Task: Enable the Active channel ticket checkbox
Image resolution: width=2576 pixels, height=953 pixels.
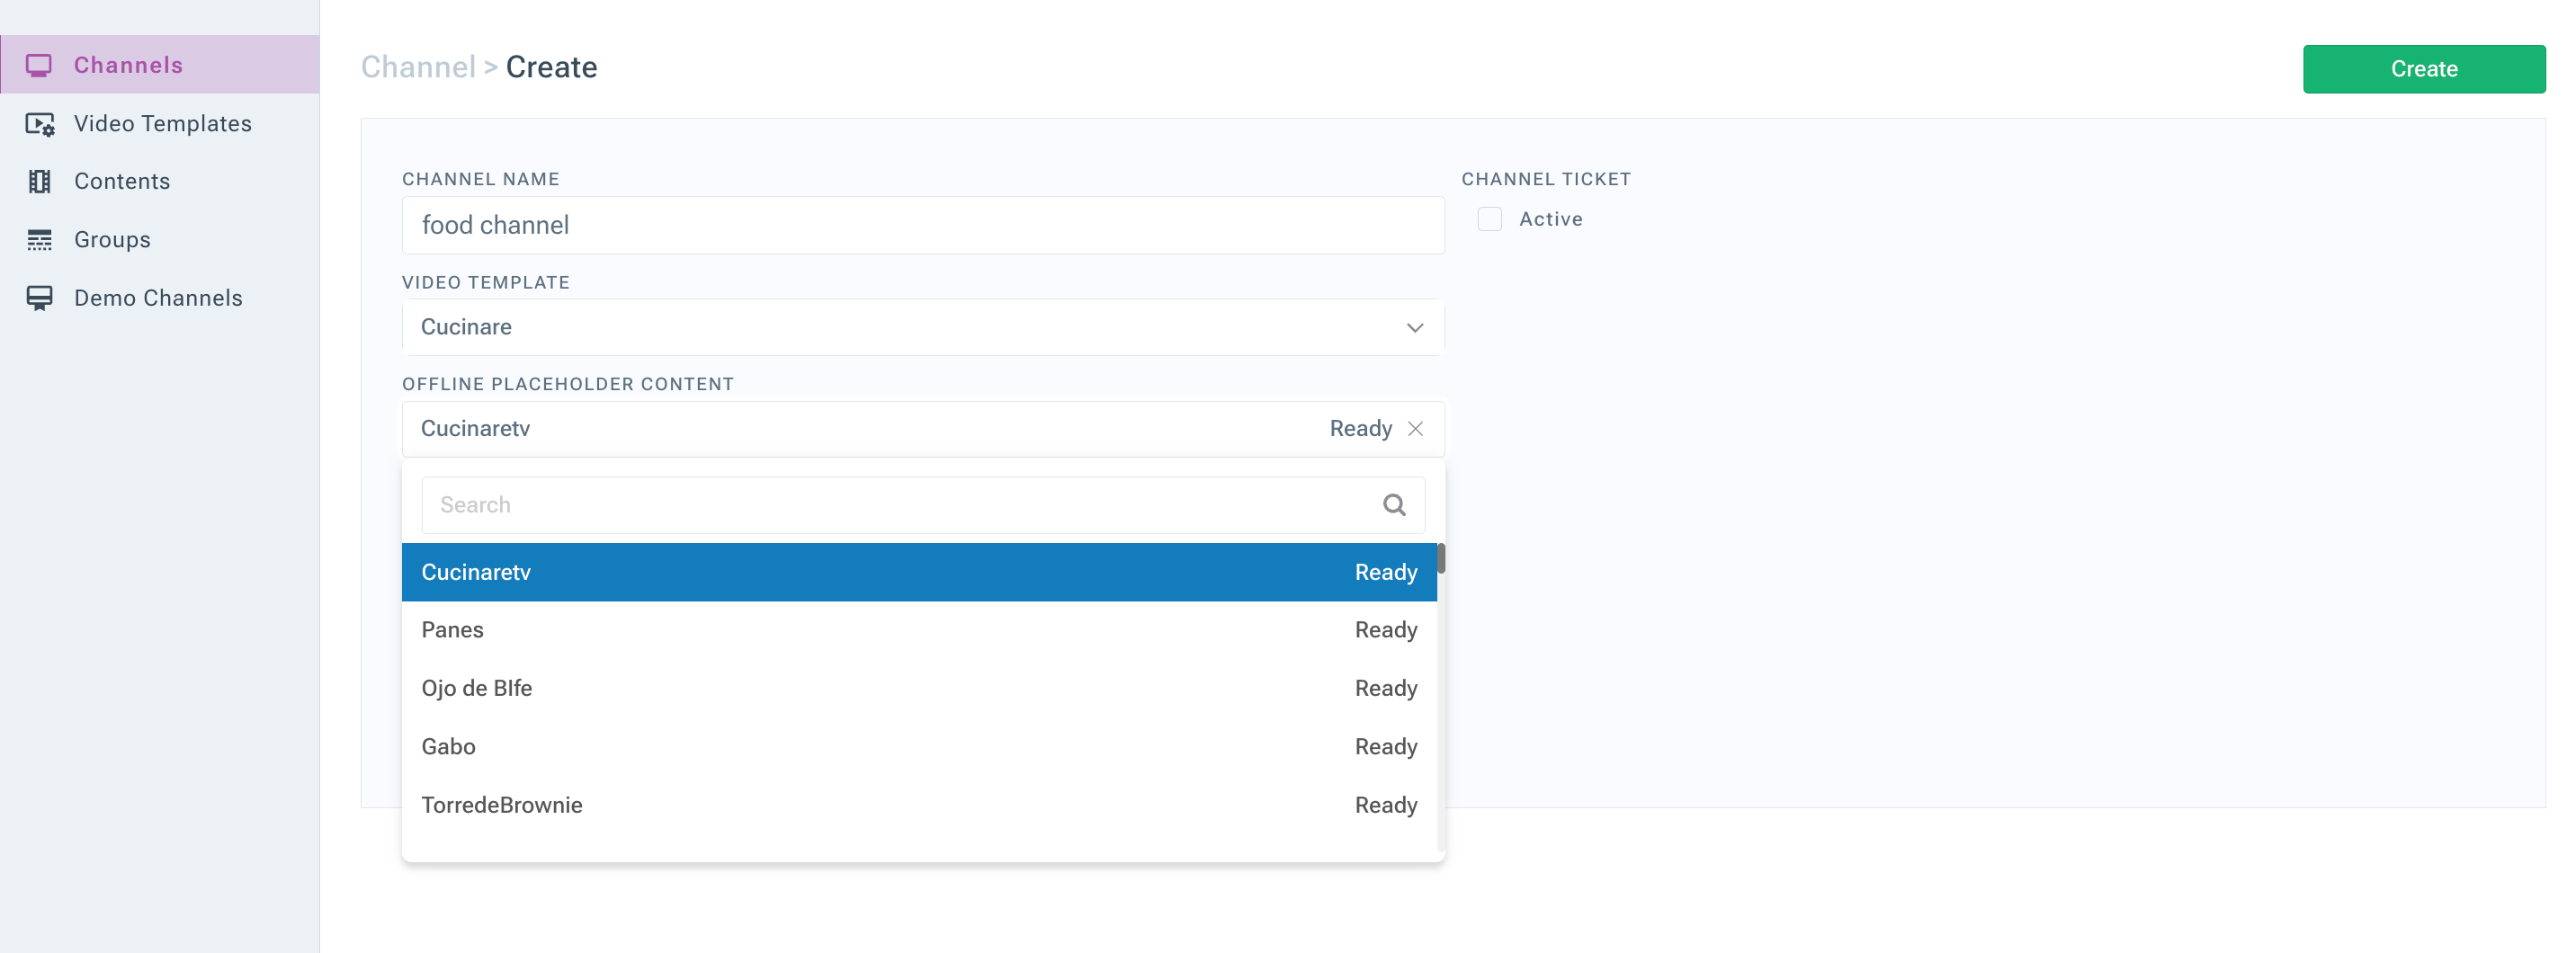Action: click(1489, 219)
